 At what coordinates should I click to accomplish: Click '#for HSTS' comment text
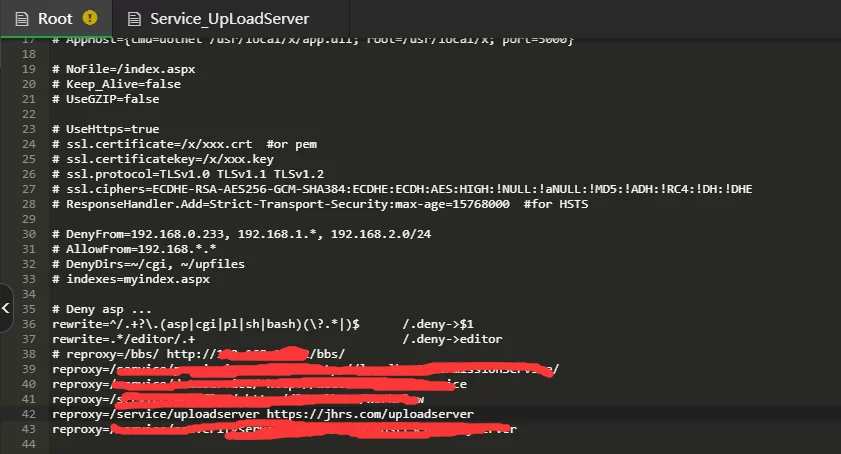(x=556, y=204)
